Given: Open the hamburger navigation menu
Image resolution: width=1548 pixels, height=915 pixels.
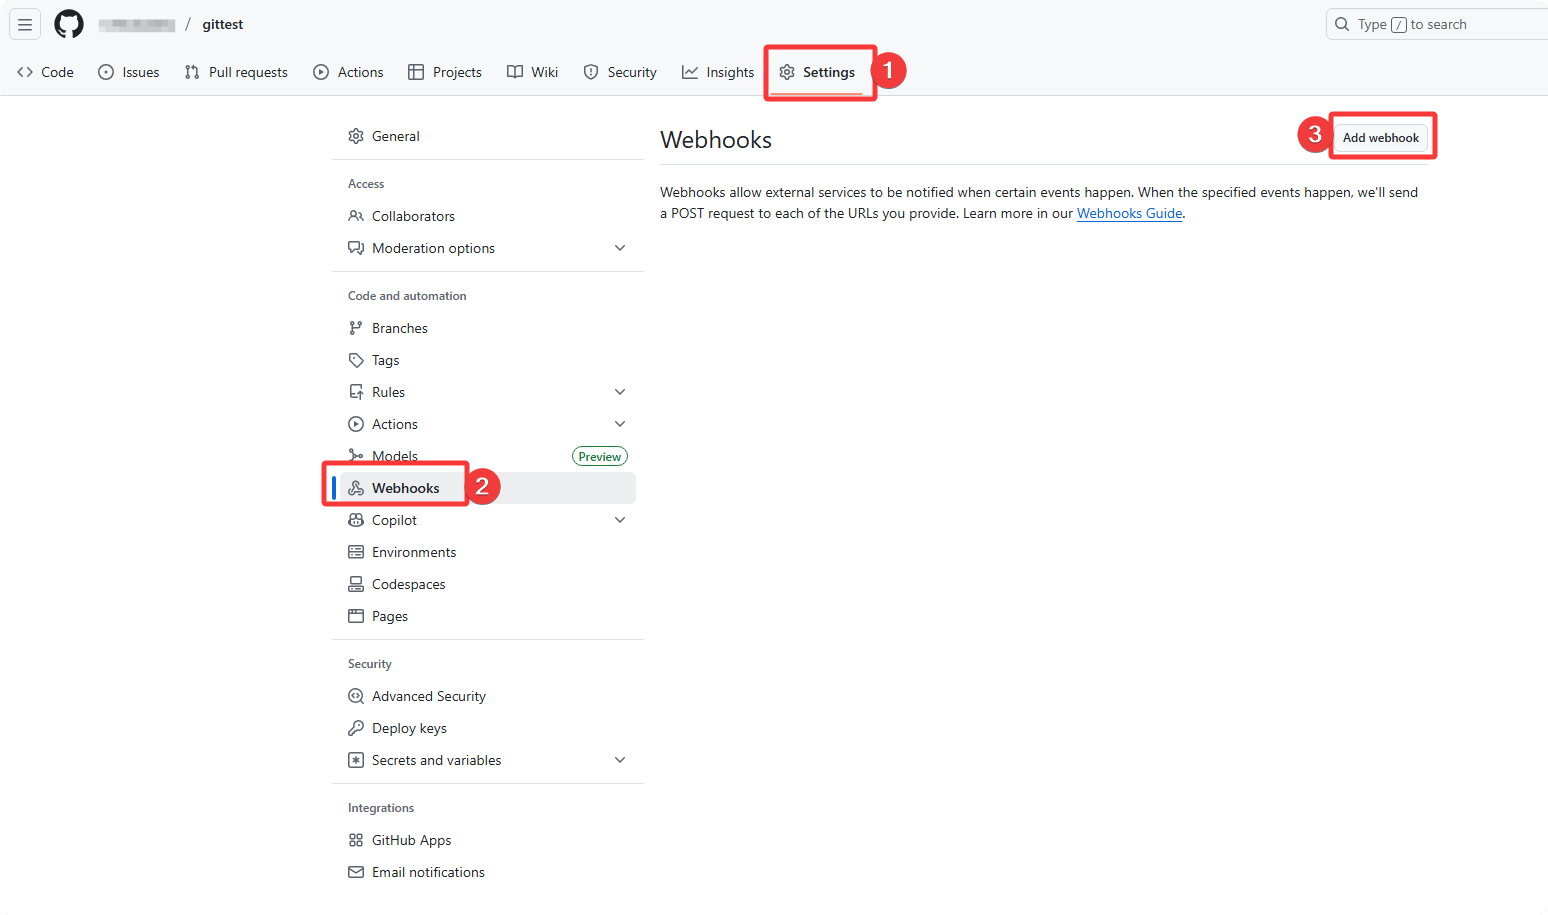Looking at the screenshot, I should coord(25,23).
